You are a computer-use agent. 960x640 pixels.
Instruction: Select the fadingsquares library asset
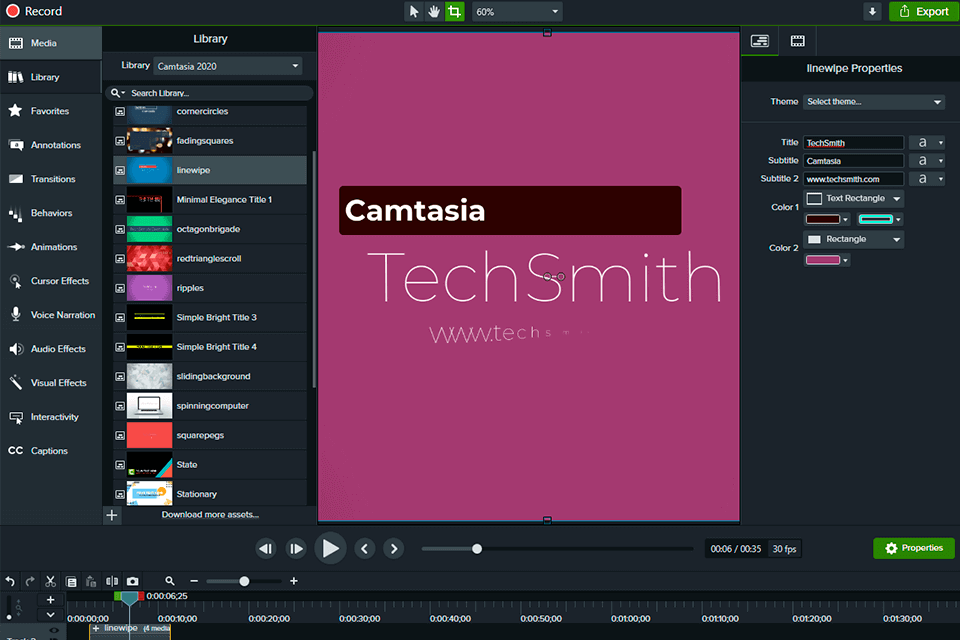tap(210, 141)
